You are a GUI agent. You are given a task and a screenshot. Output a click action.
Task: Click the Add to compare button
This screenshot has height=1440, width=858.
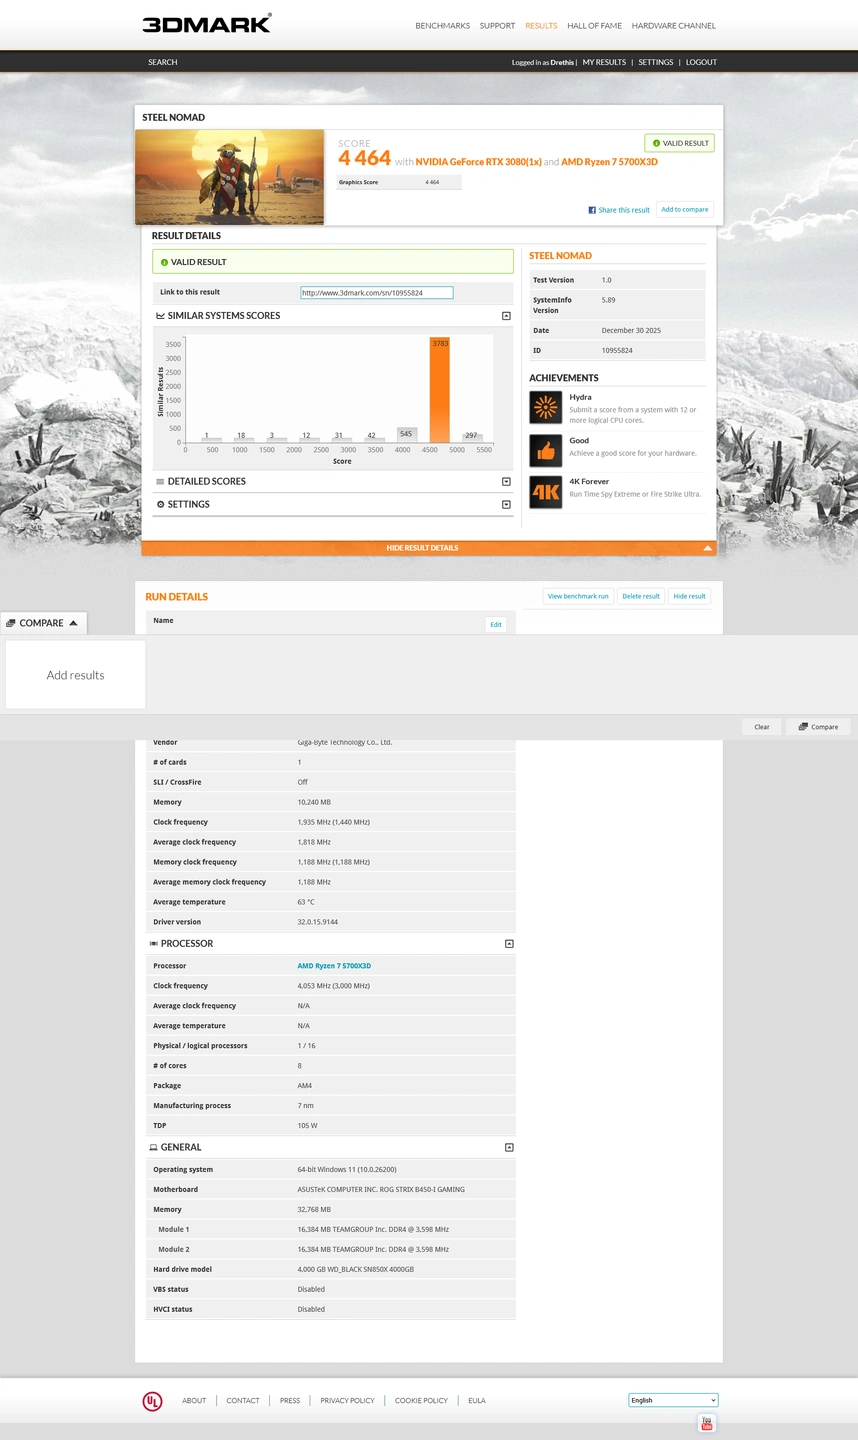tap(685, 210)
